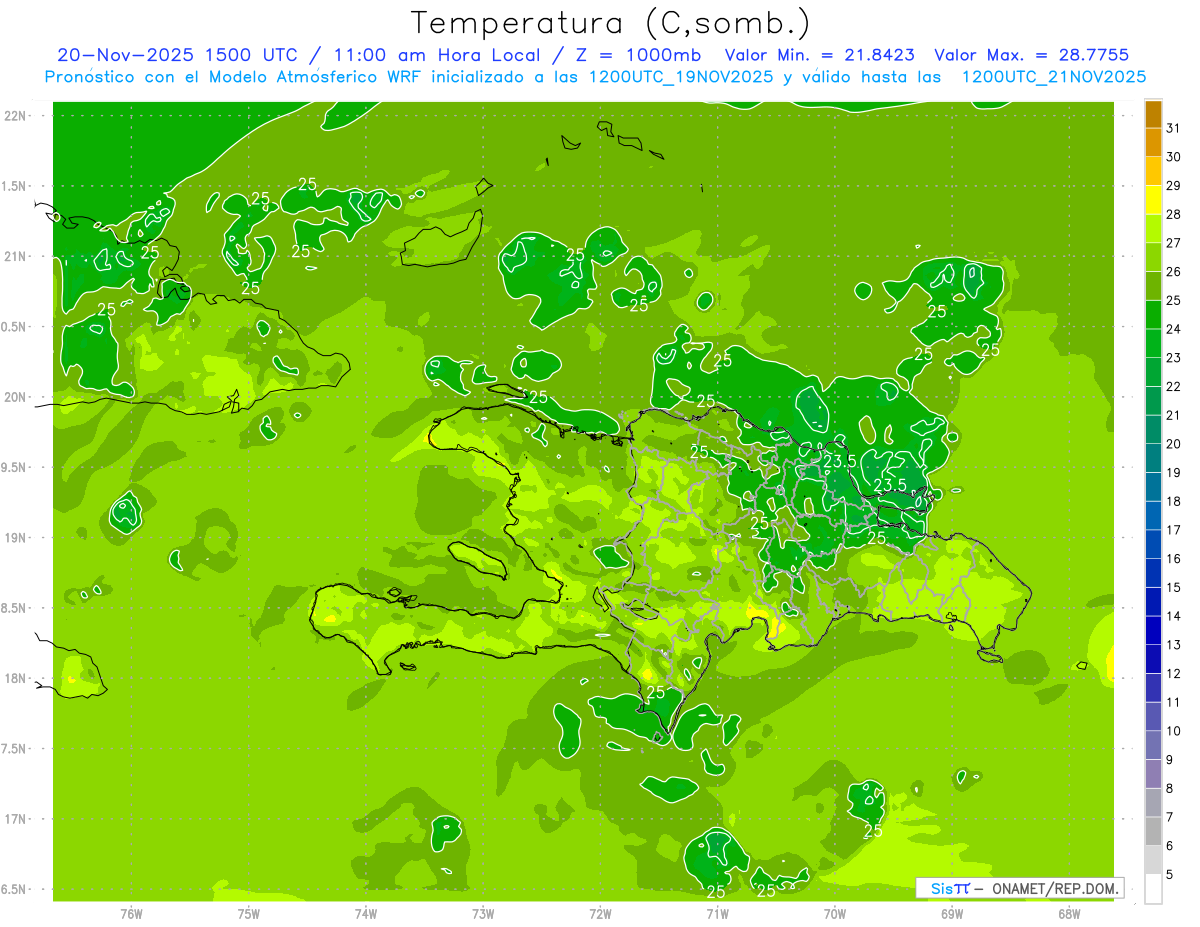Image resolution: width=1200 pixels, height=927 pixels.
Task: Click the purple swatch between 9 and 10
Action: tap(1153, 745)
